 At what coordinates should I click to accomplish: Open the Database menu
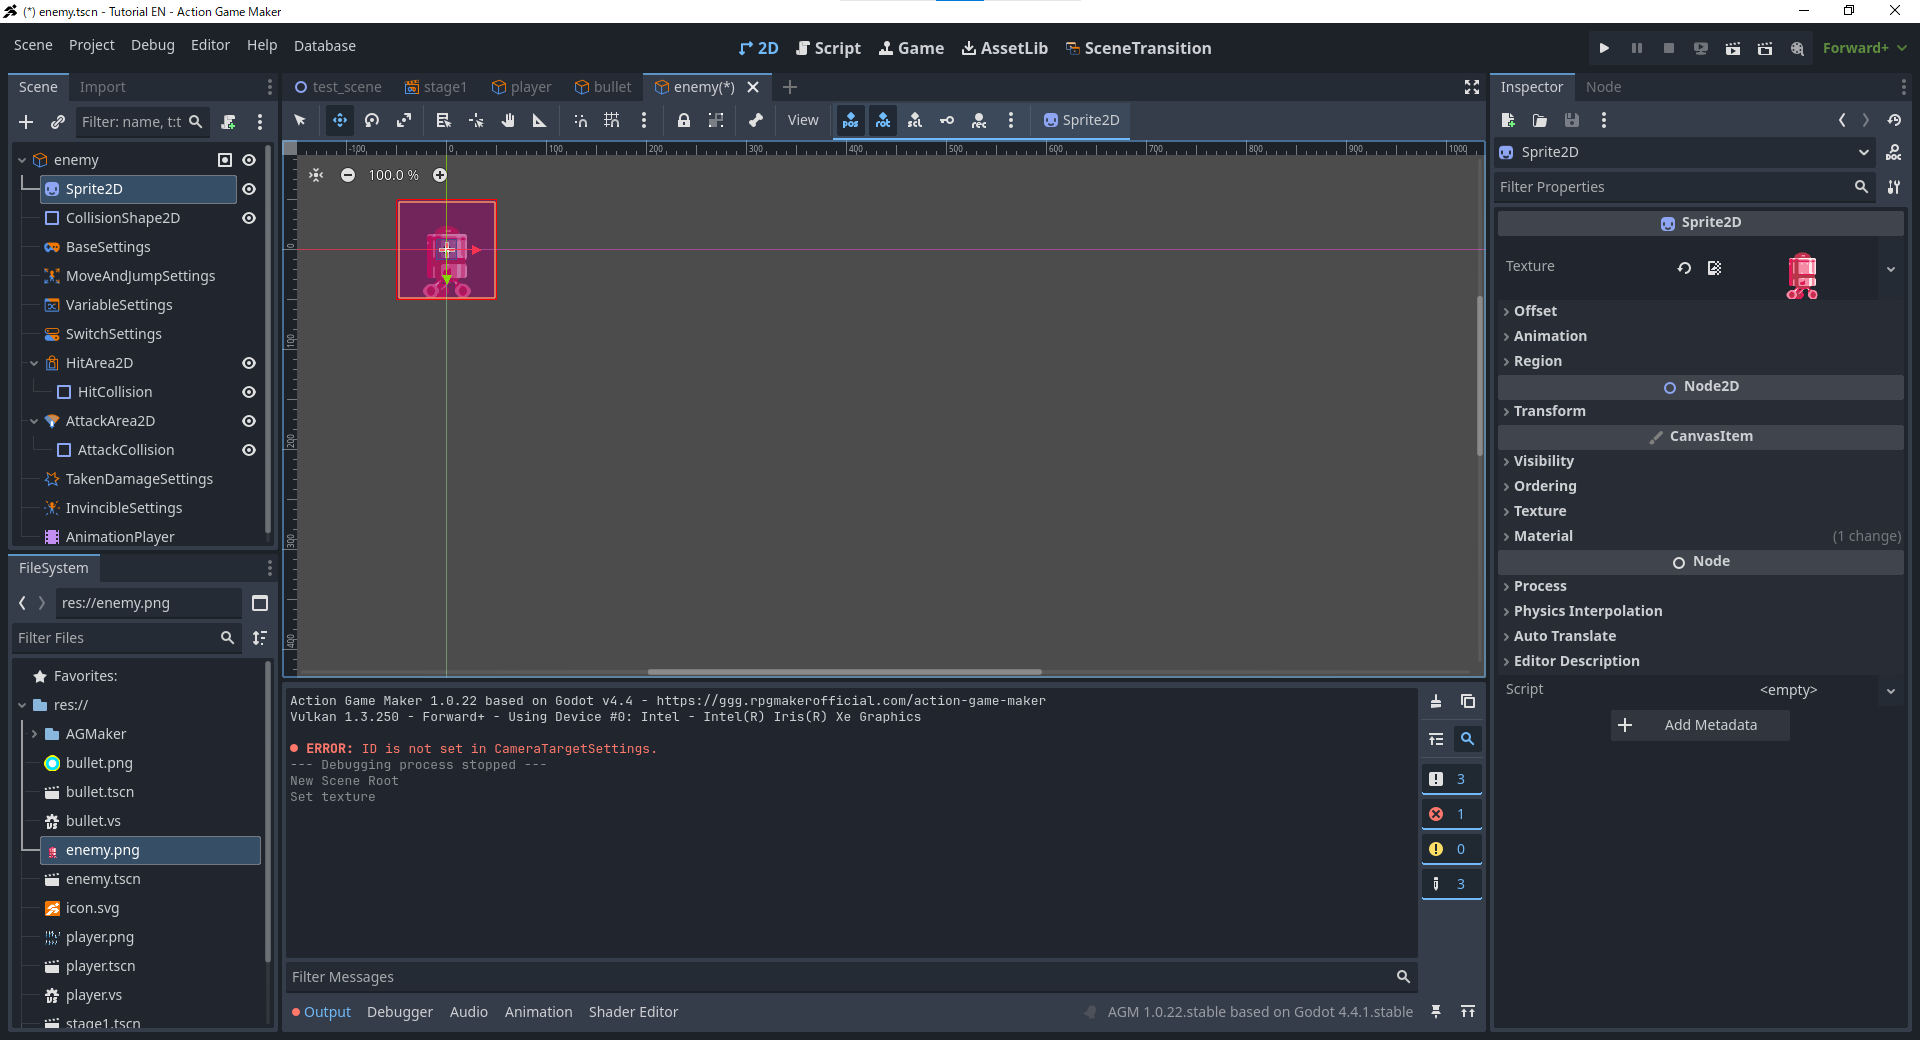pyautogui.click(x=324, y=46)
